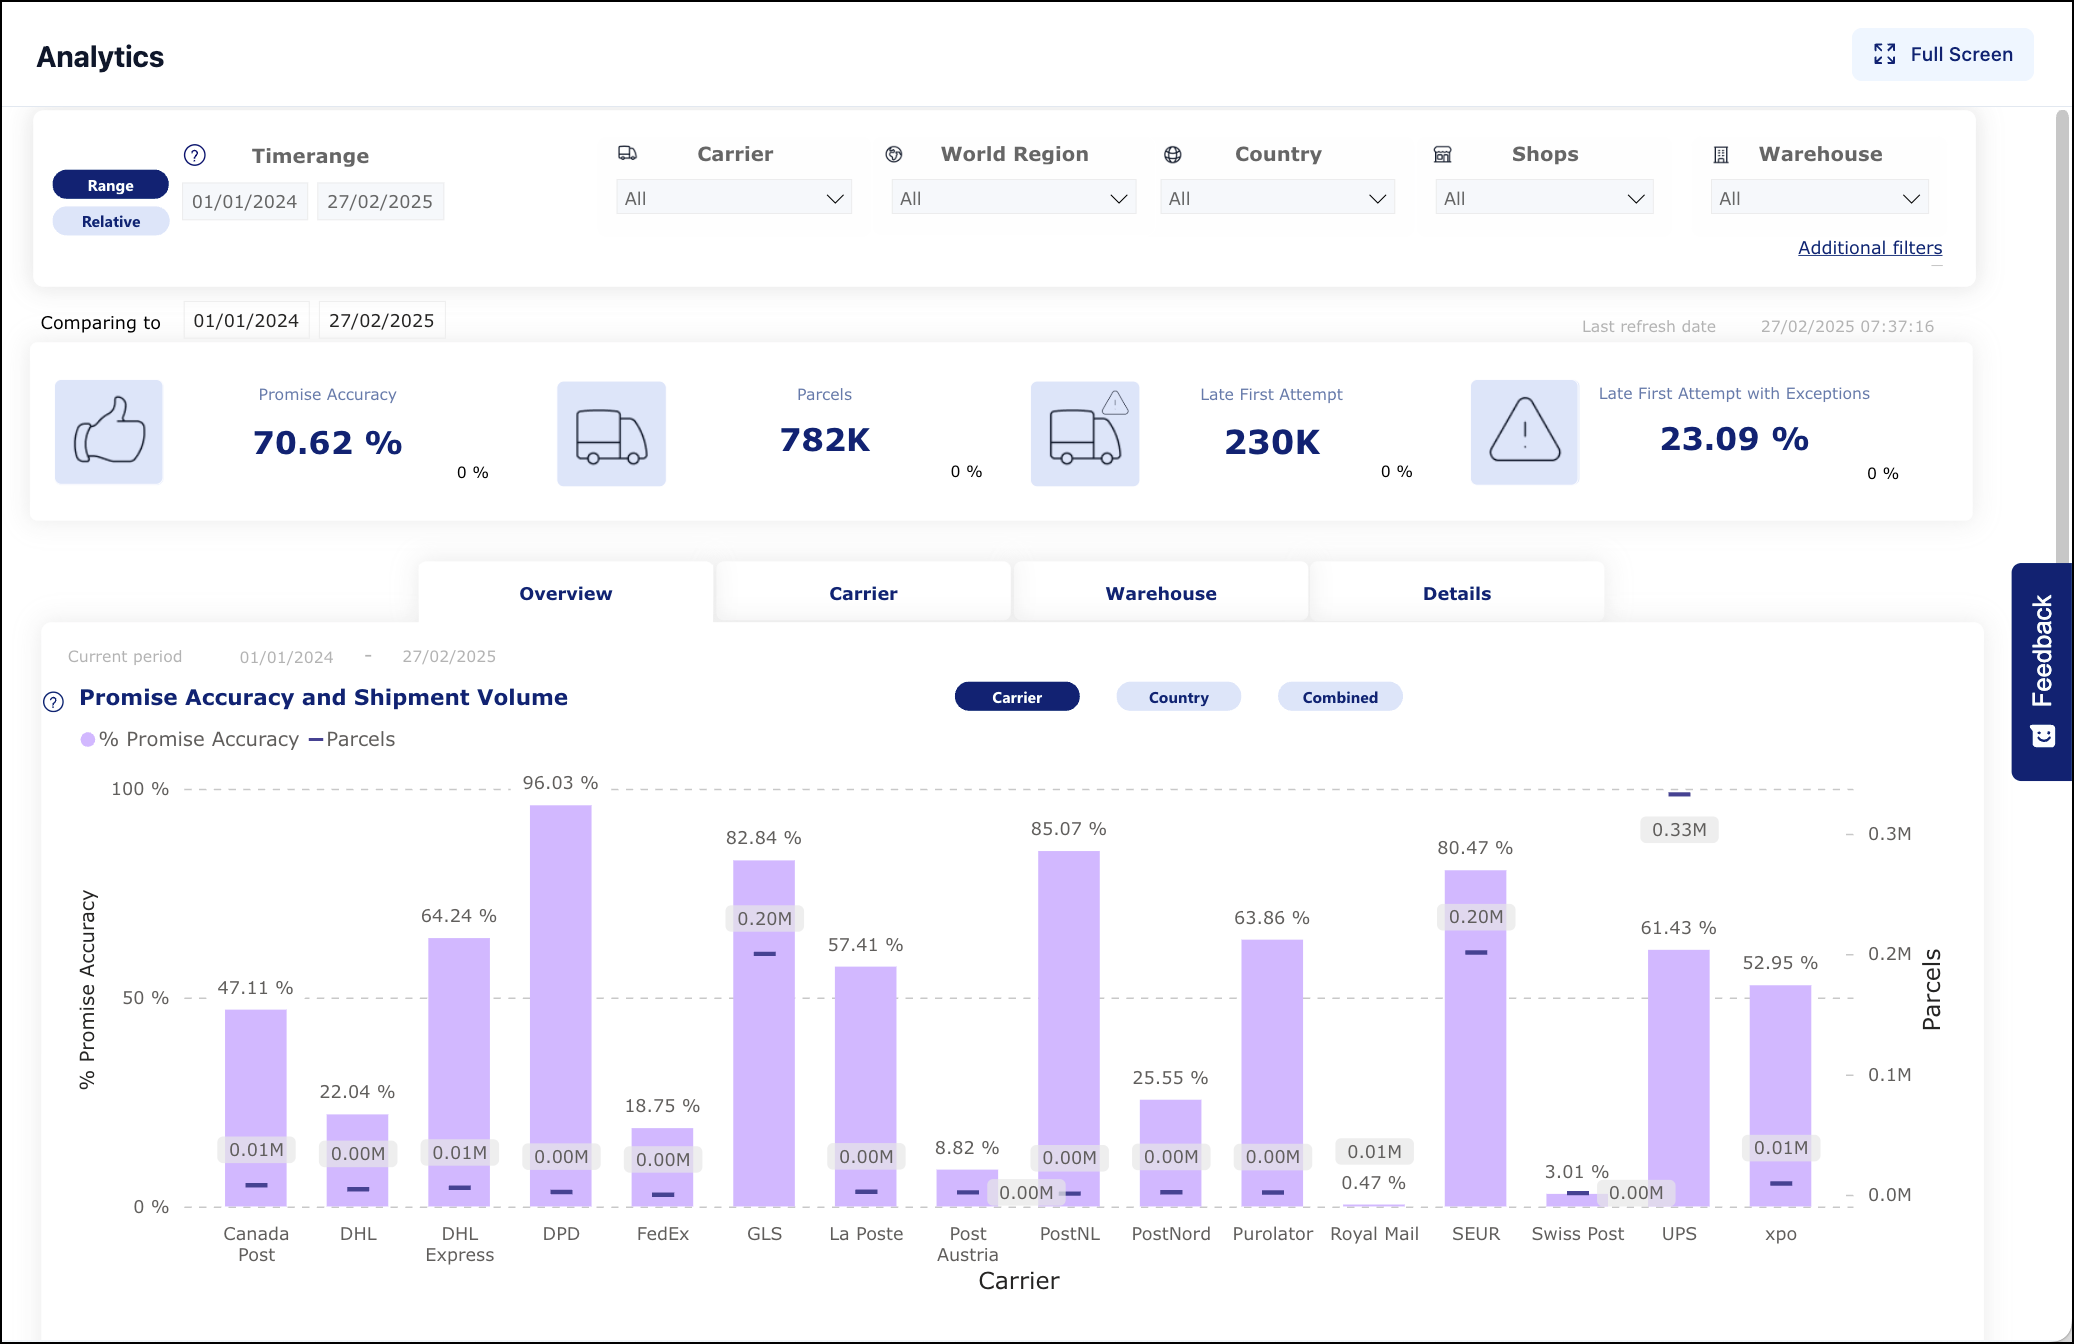The width and height of the screenshot is (2074, 1344).
Task: Open the Details tab
Action: (1456, 593)
